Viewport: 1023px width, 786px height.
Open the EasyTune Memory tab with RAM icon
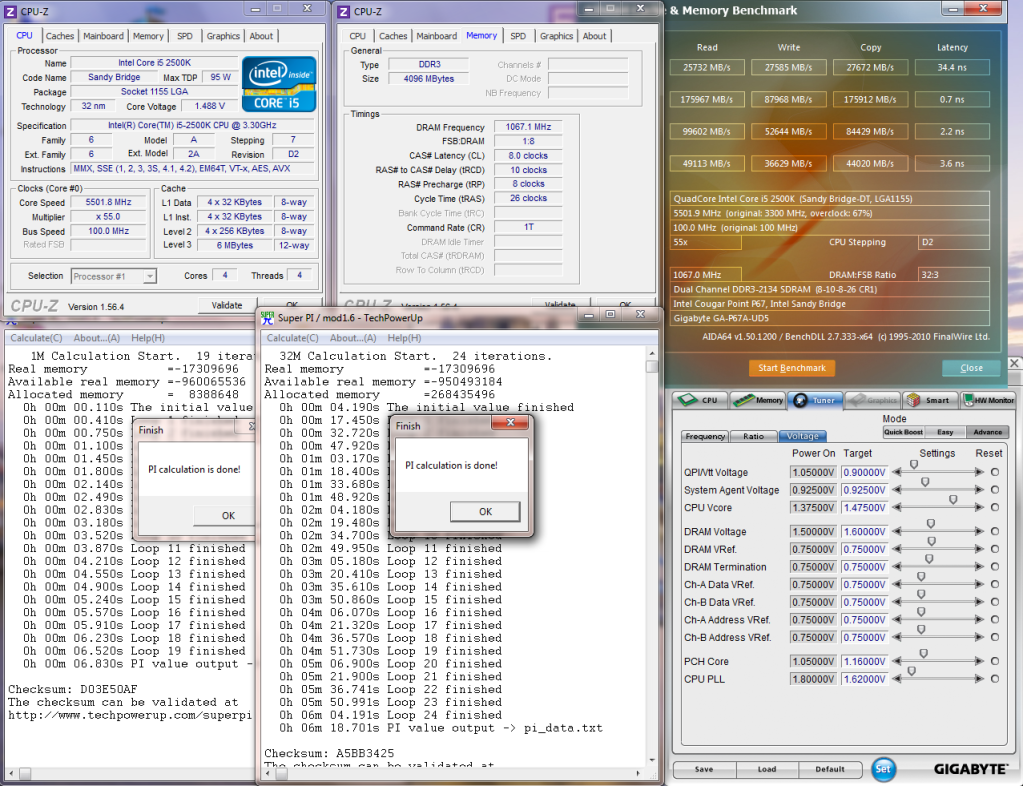(757, 400)
